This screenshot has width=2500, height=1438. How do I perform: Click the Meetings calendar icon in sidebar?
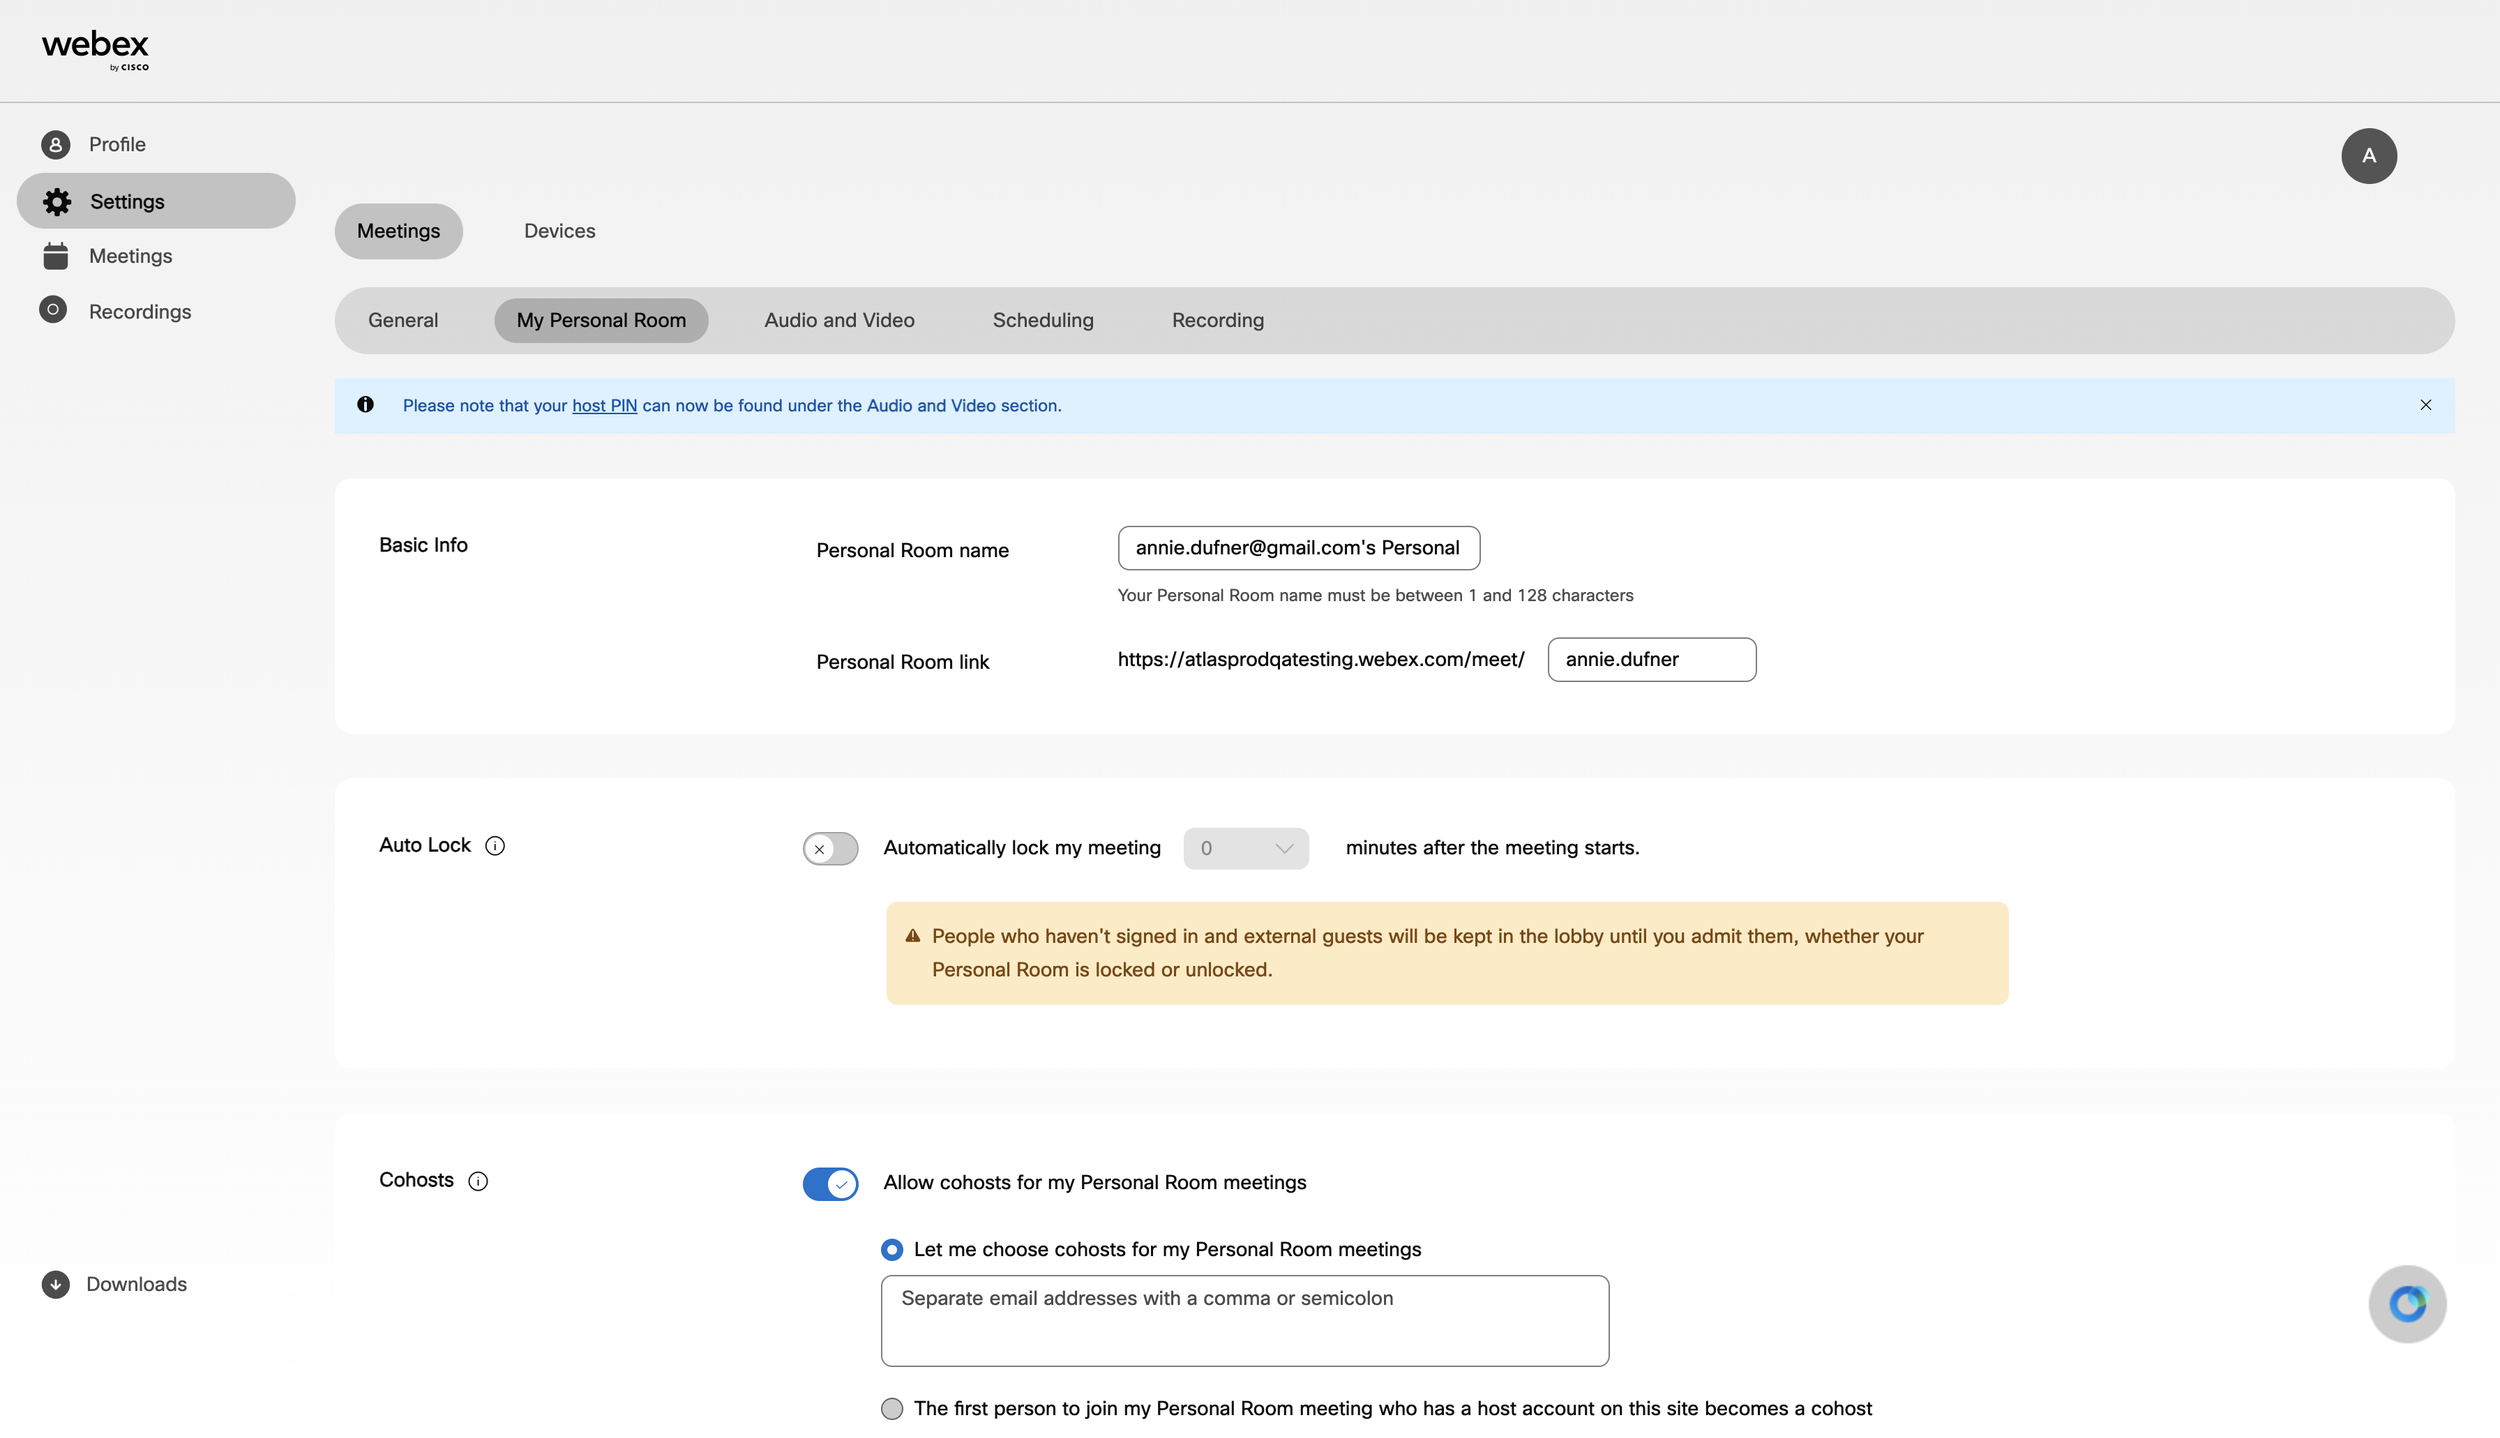56,256
